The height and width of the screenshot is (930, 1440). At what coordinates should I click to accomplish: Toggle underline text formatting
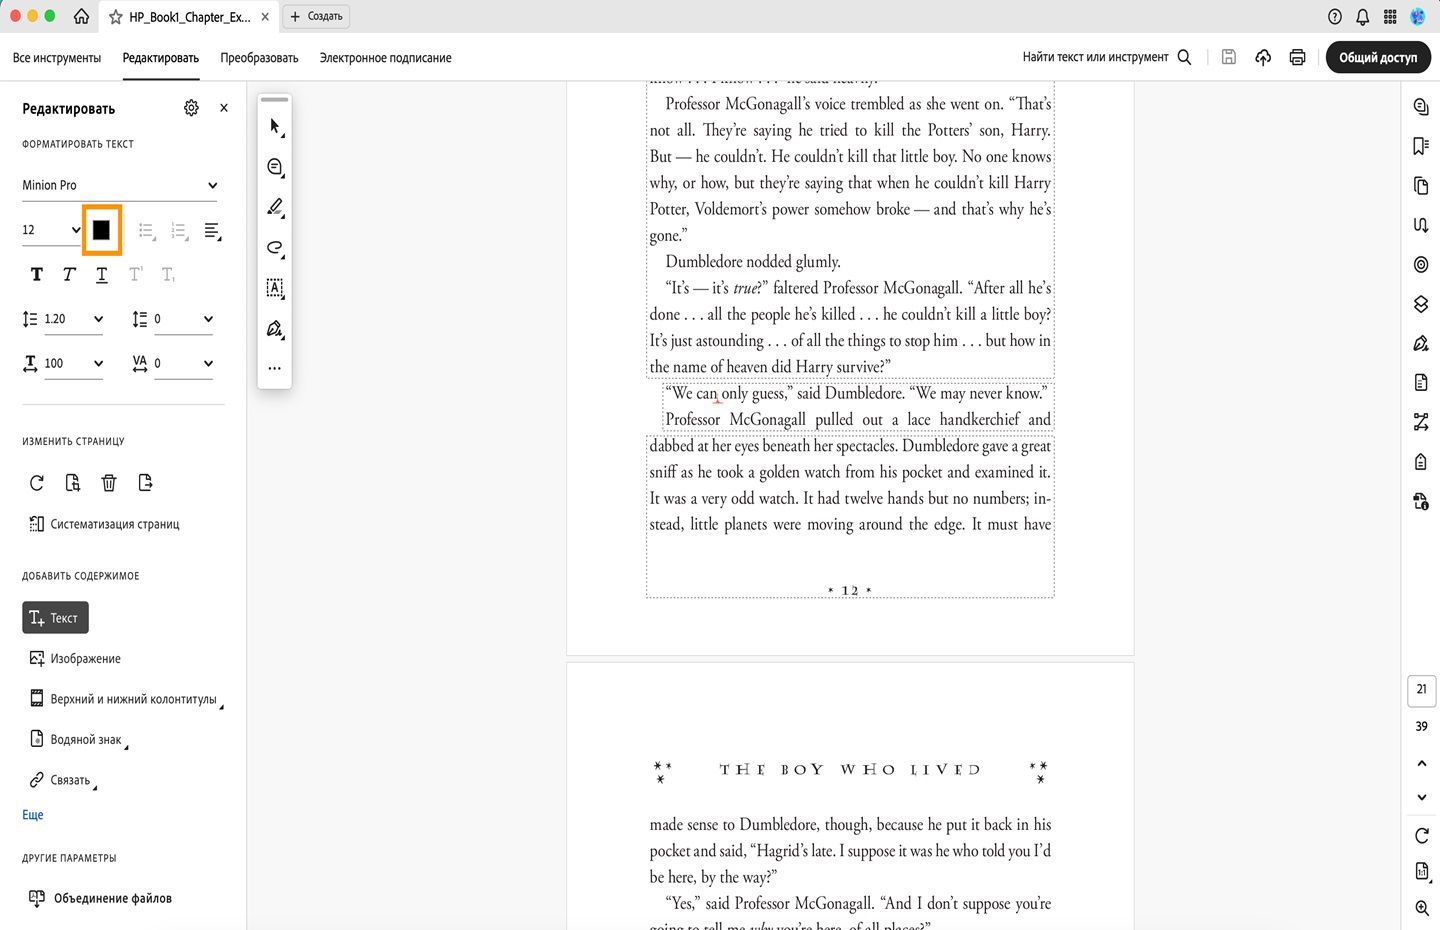pyautogui.click(x=101, y=275)
